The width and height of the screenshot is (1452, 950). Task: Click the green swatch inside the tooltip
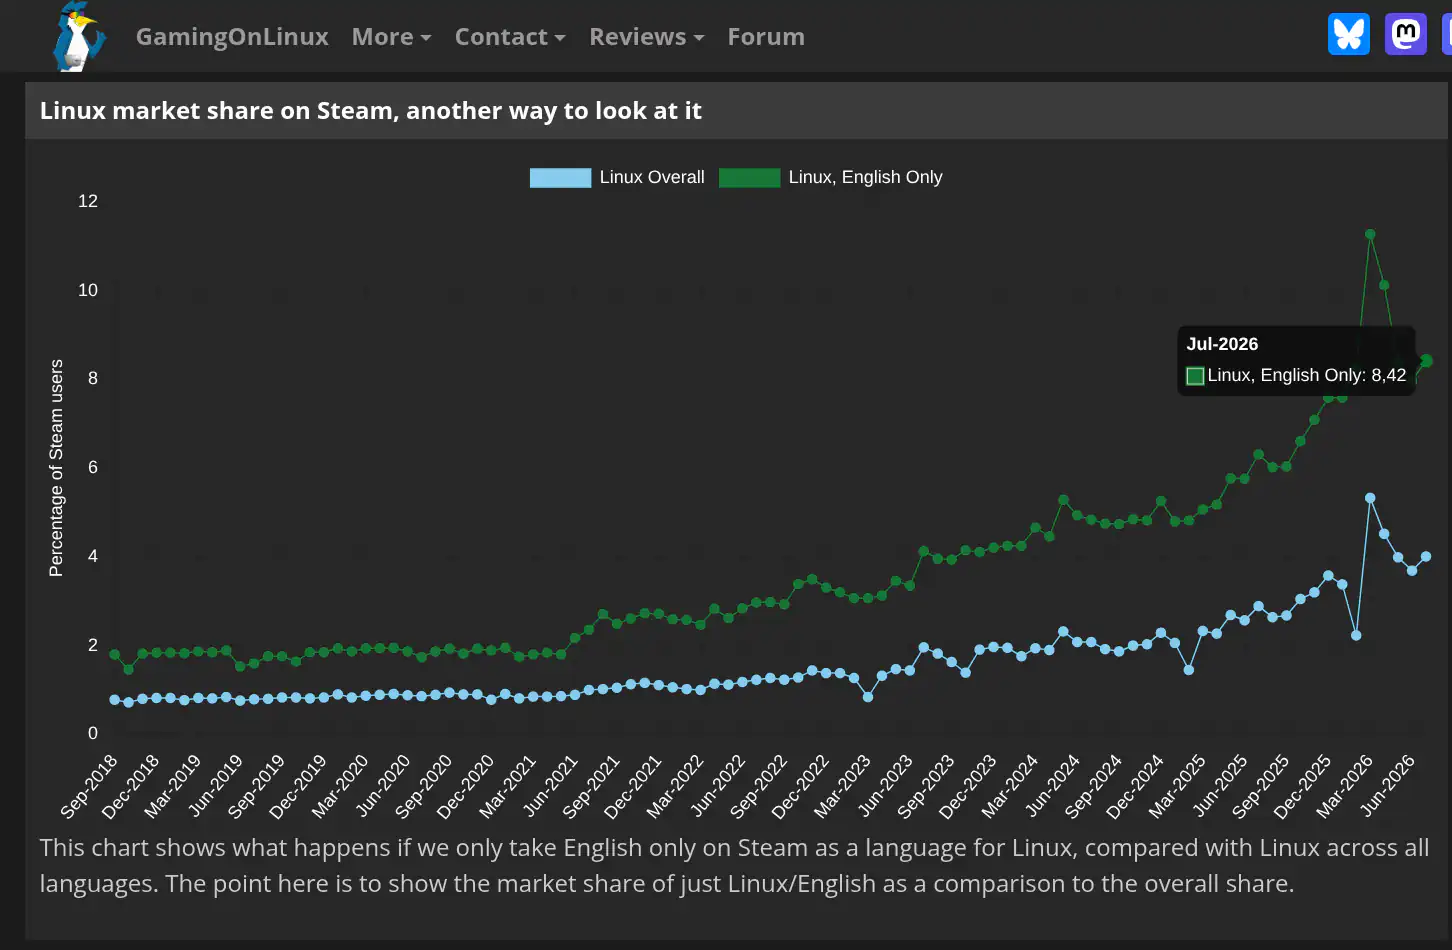[x=1195, y=376]
